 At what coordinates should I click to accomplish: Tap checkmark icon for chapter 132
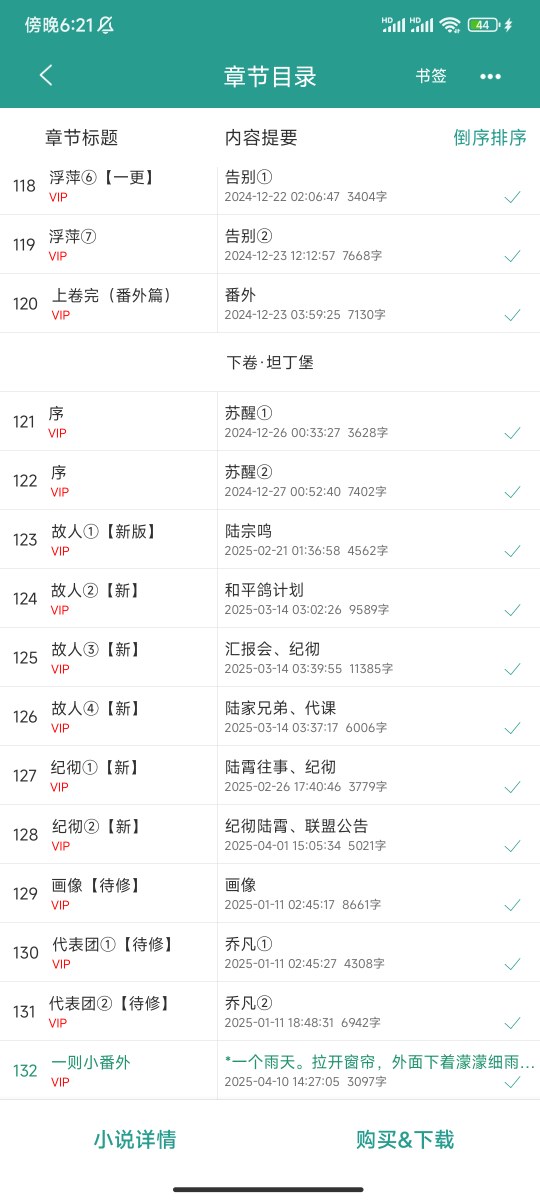[512, 1082]
